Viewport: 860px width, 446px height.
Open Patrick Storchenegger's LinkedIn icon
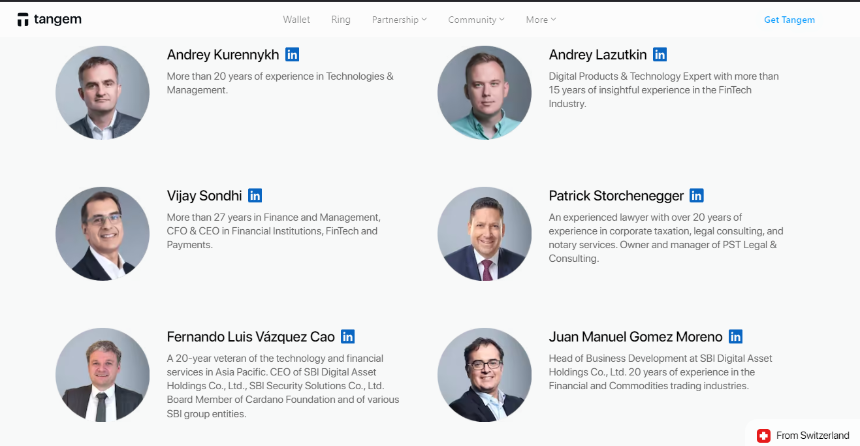coord(697,195)
